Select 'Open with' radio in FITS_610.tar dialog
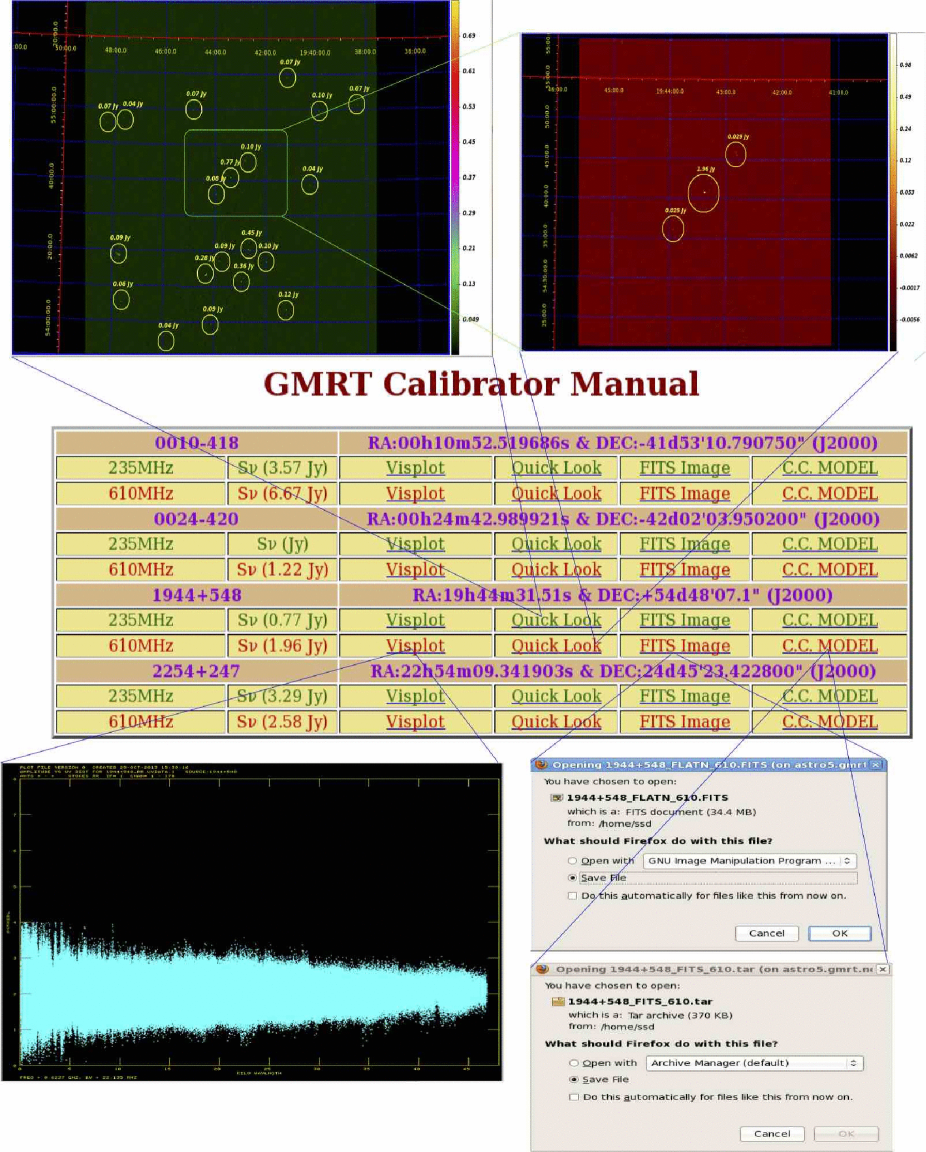 [x=574, y=1063]
